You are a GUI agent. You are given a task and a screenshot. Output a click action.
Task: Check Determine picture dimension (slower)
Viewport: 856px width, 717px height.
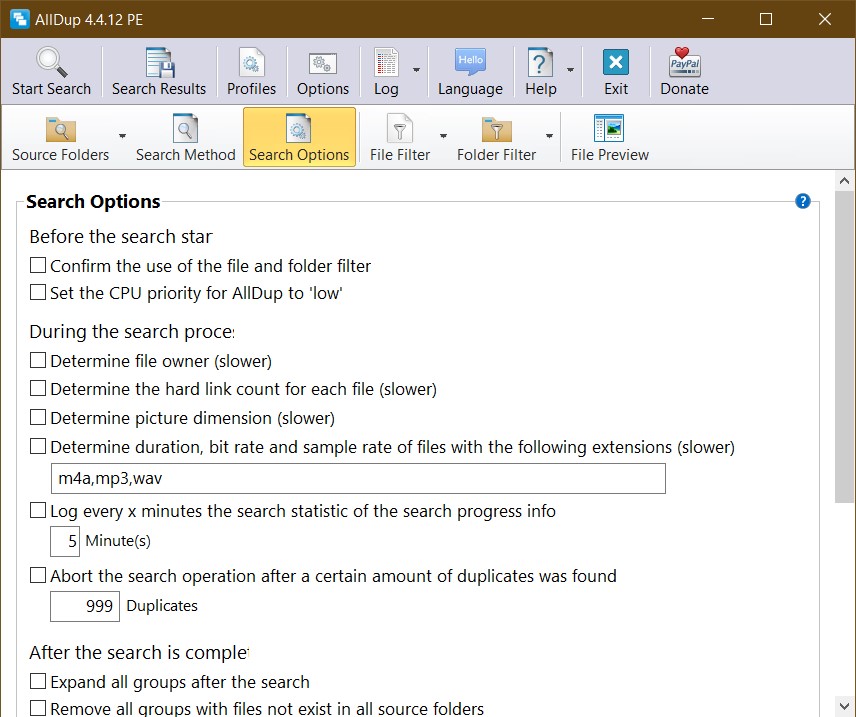tap(38, 417)
